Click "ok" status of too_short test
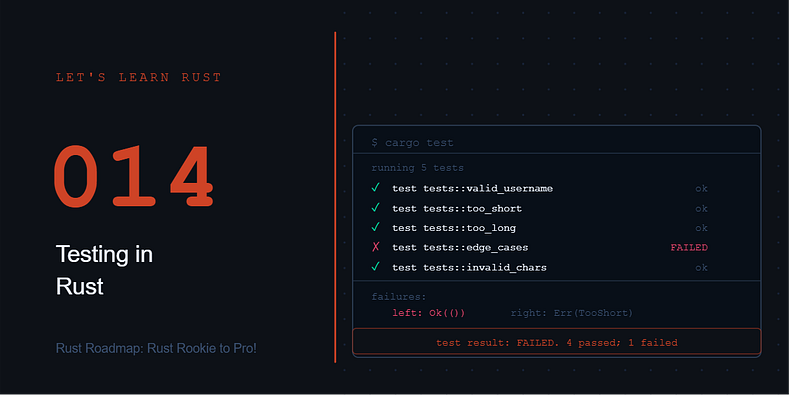The width and height of the screenshot is (800, 406). (x=702, y=209)
